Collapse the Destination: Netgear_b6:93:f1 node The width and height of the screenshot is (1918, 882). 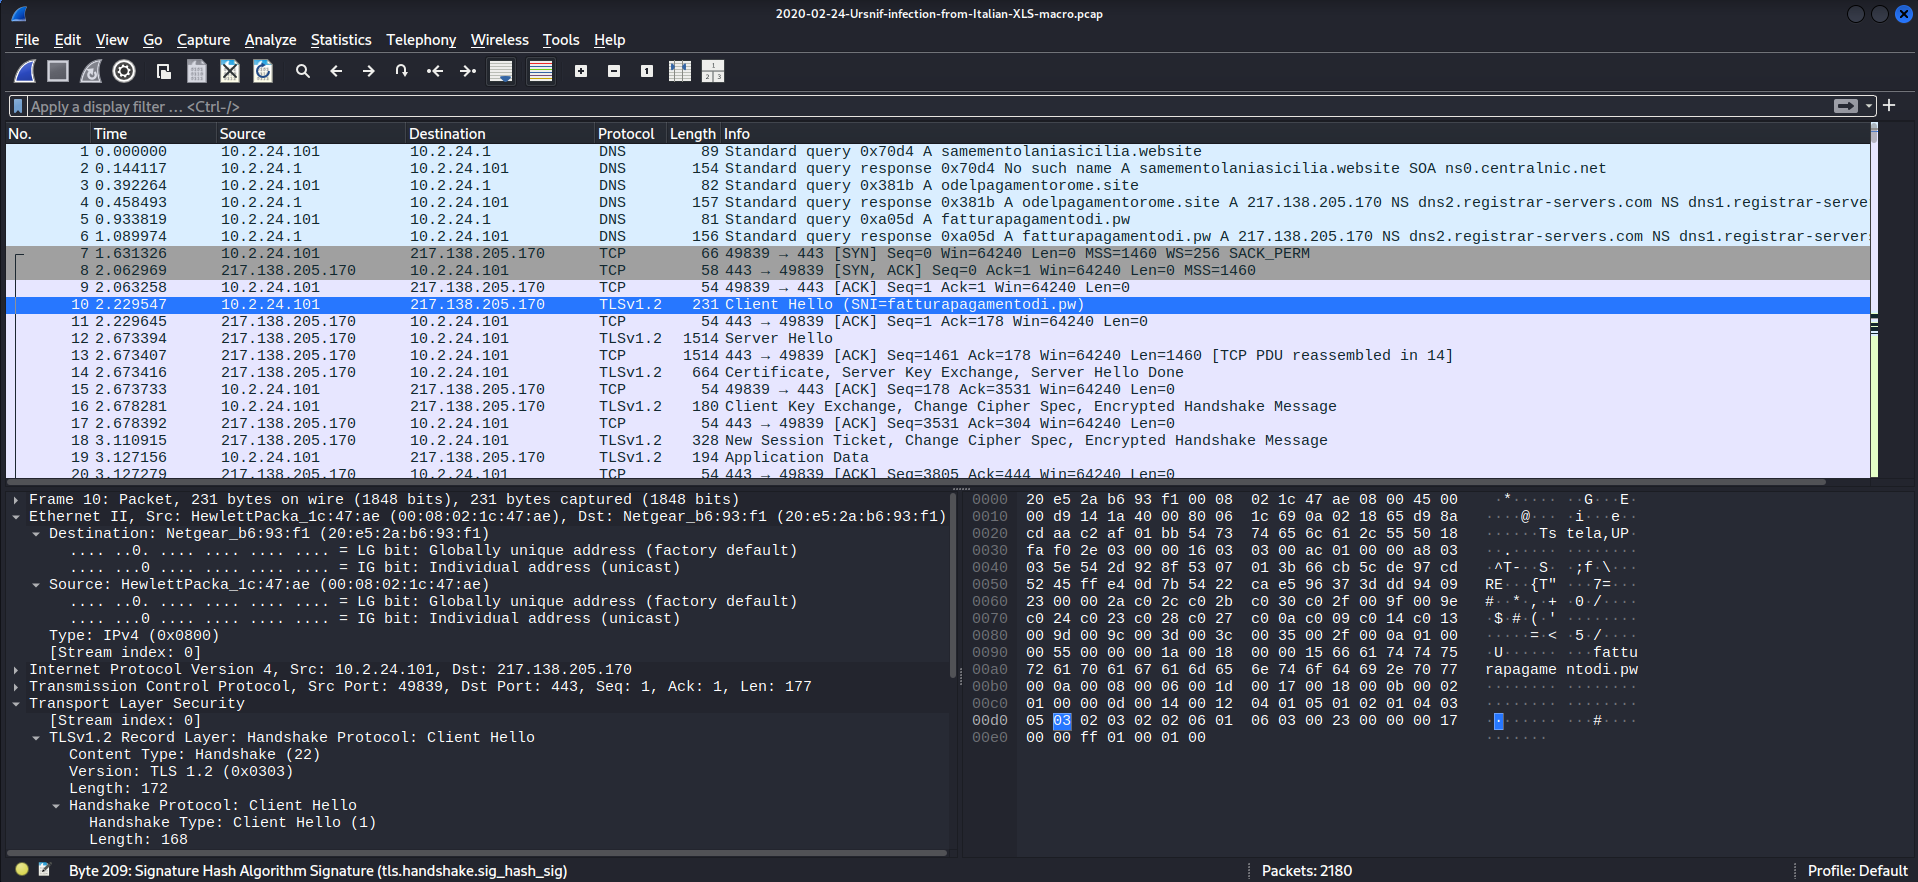(36, 534)
